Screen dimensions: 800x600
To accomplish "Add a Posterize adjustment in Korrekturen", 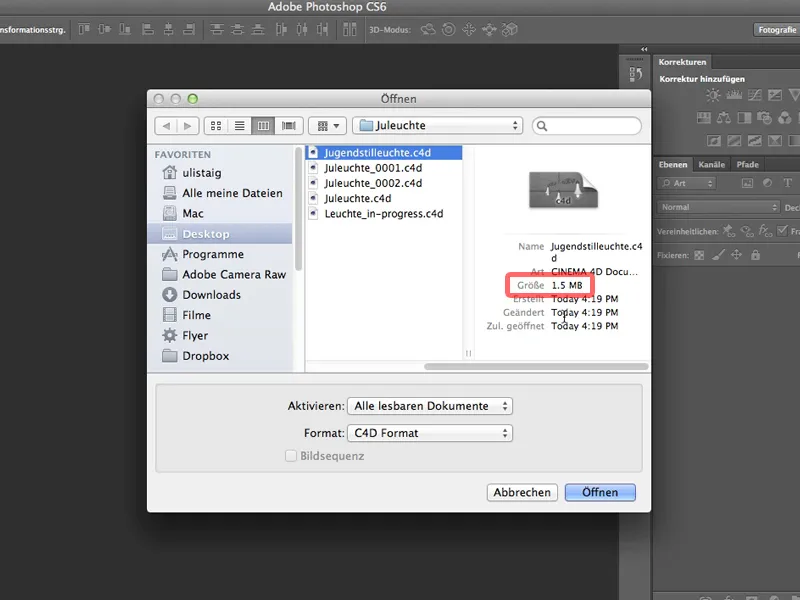I will click(x=734, y=140).
